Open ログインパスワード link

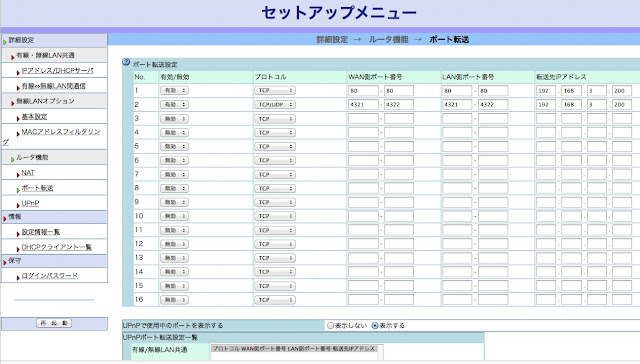coord(49,276)
